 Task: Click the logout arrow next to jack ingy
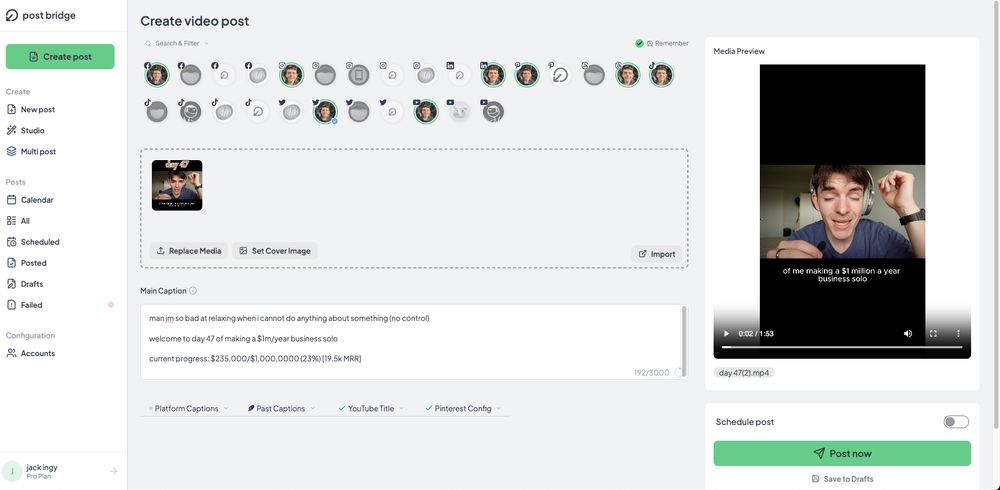(x=114, y=471)
